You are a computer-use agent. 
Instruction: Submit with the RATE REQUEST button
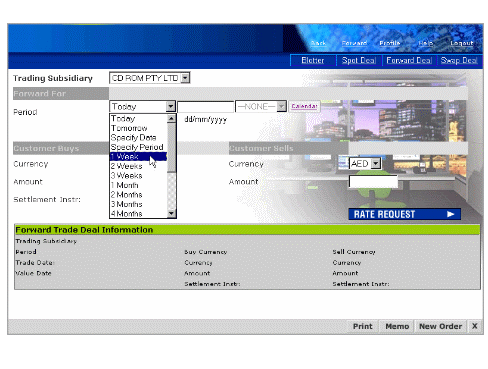(x=405, y=214)
